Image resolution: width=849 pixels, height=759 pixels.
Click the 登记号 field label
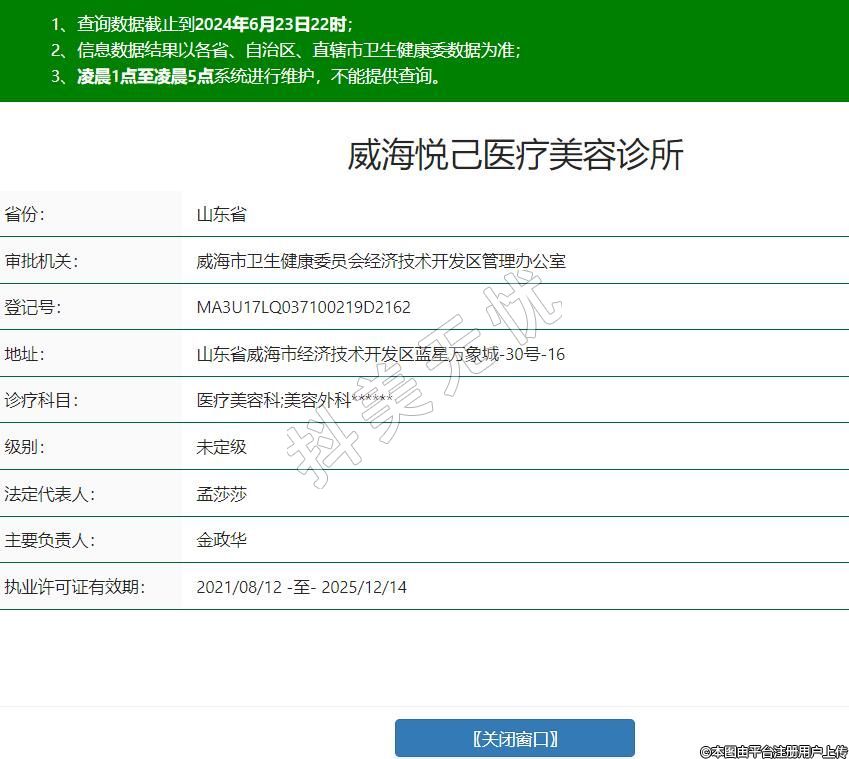(x=33, y=307)
